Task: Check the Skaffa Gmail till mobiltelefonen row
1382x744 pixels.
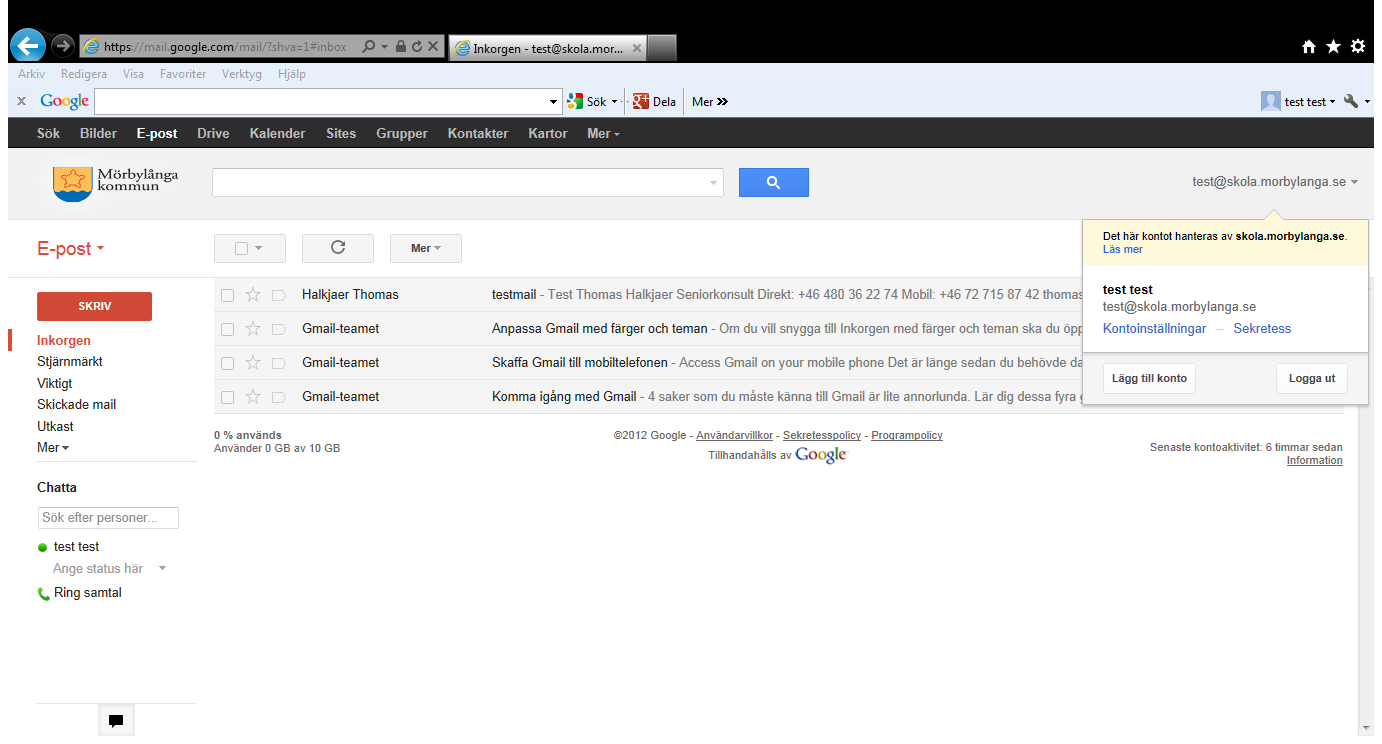Action: point(227,363)
